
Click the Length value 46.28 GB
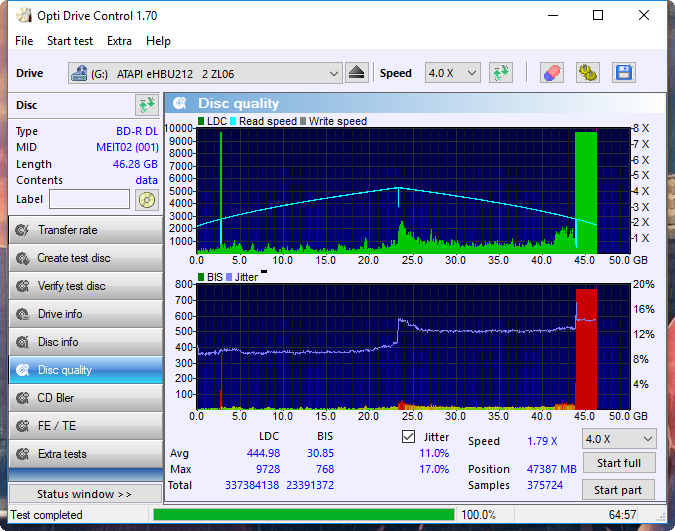click(135, 164)
